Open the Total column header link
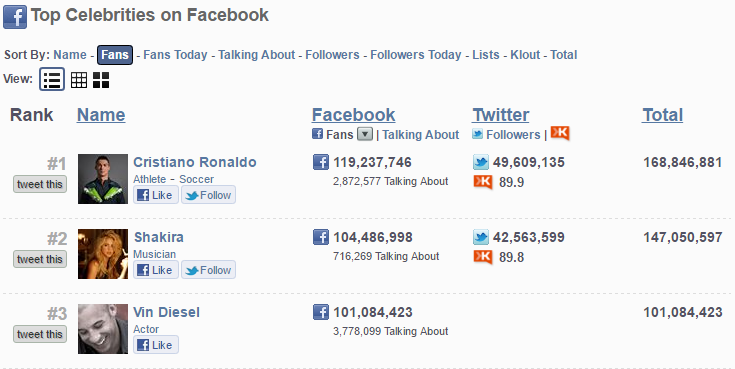This screenshot has width=735, height=369. coord(662,115)
